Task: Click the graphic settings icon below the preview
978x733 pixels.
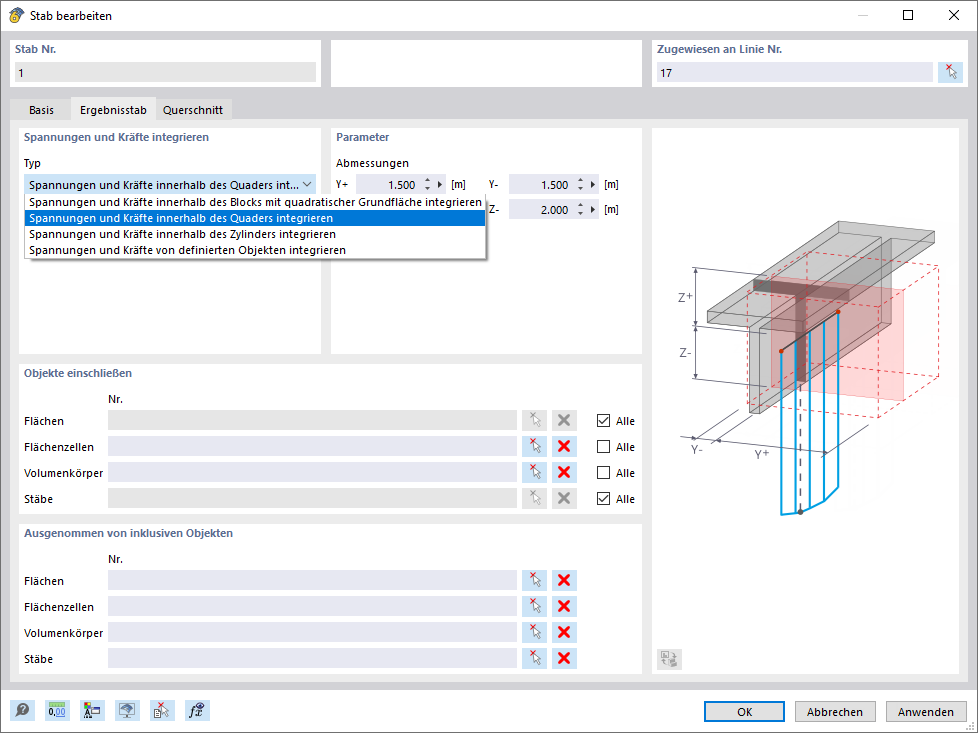Action: tap(669, 659)
